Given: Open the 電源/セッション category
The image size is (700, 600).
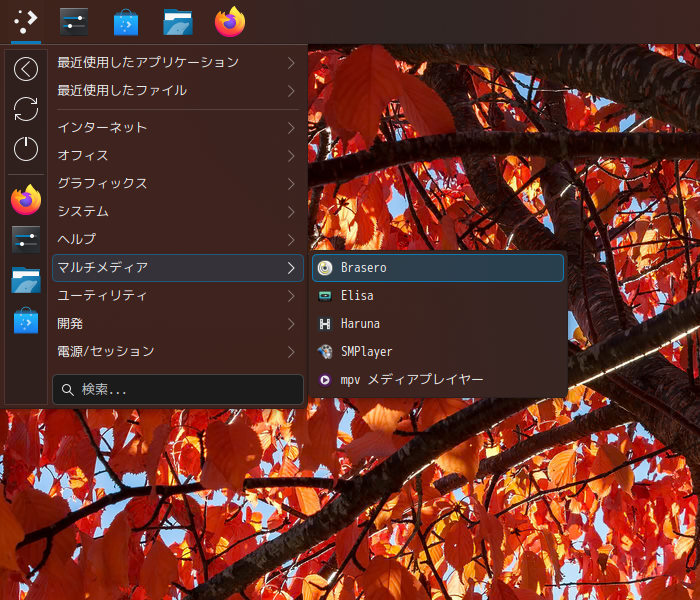Looking at the screenshot, I should coord(178,352).
